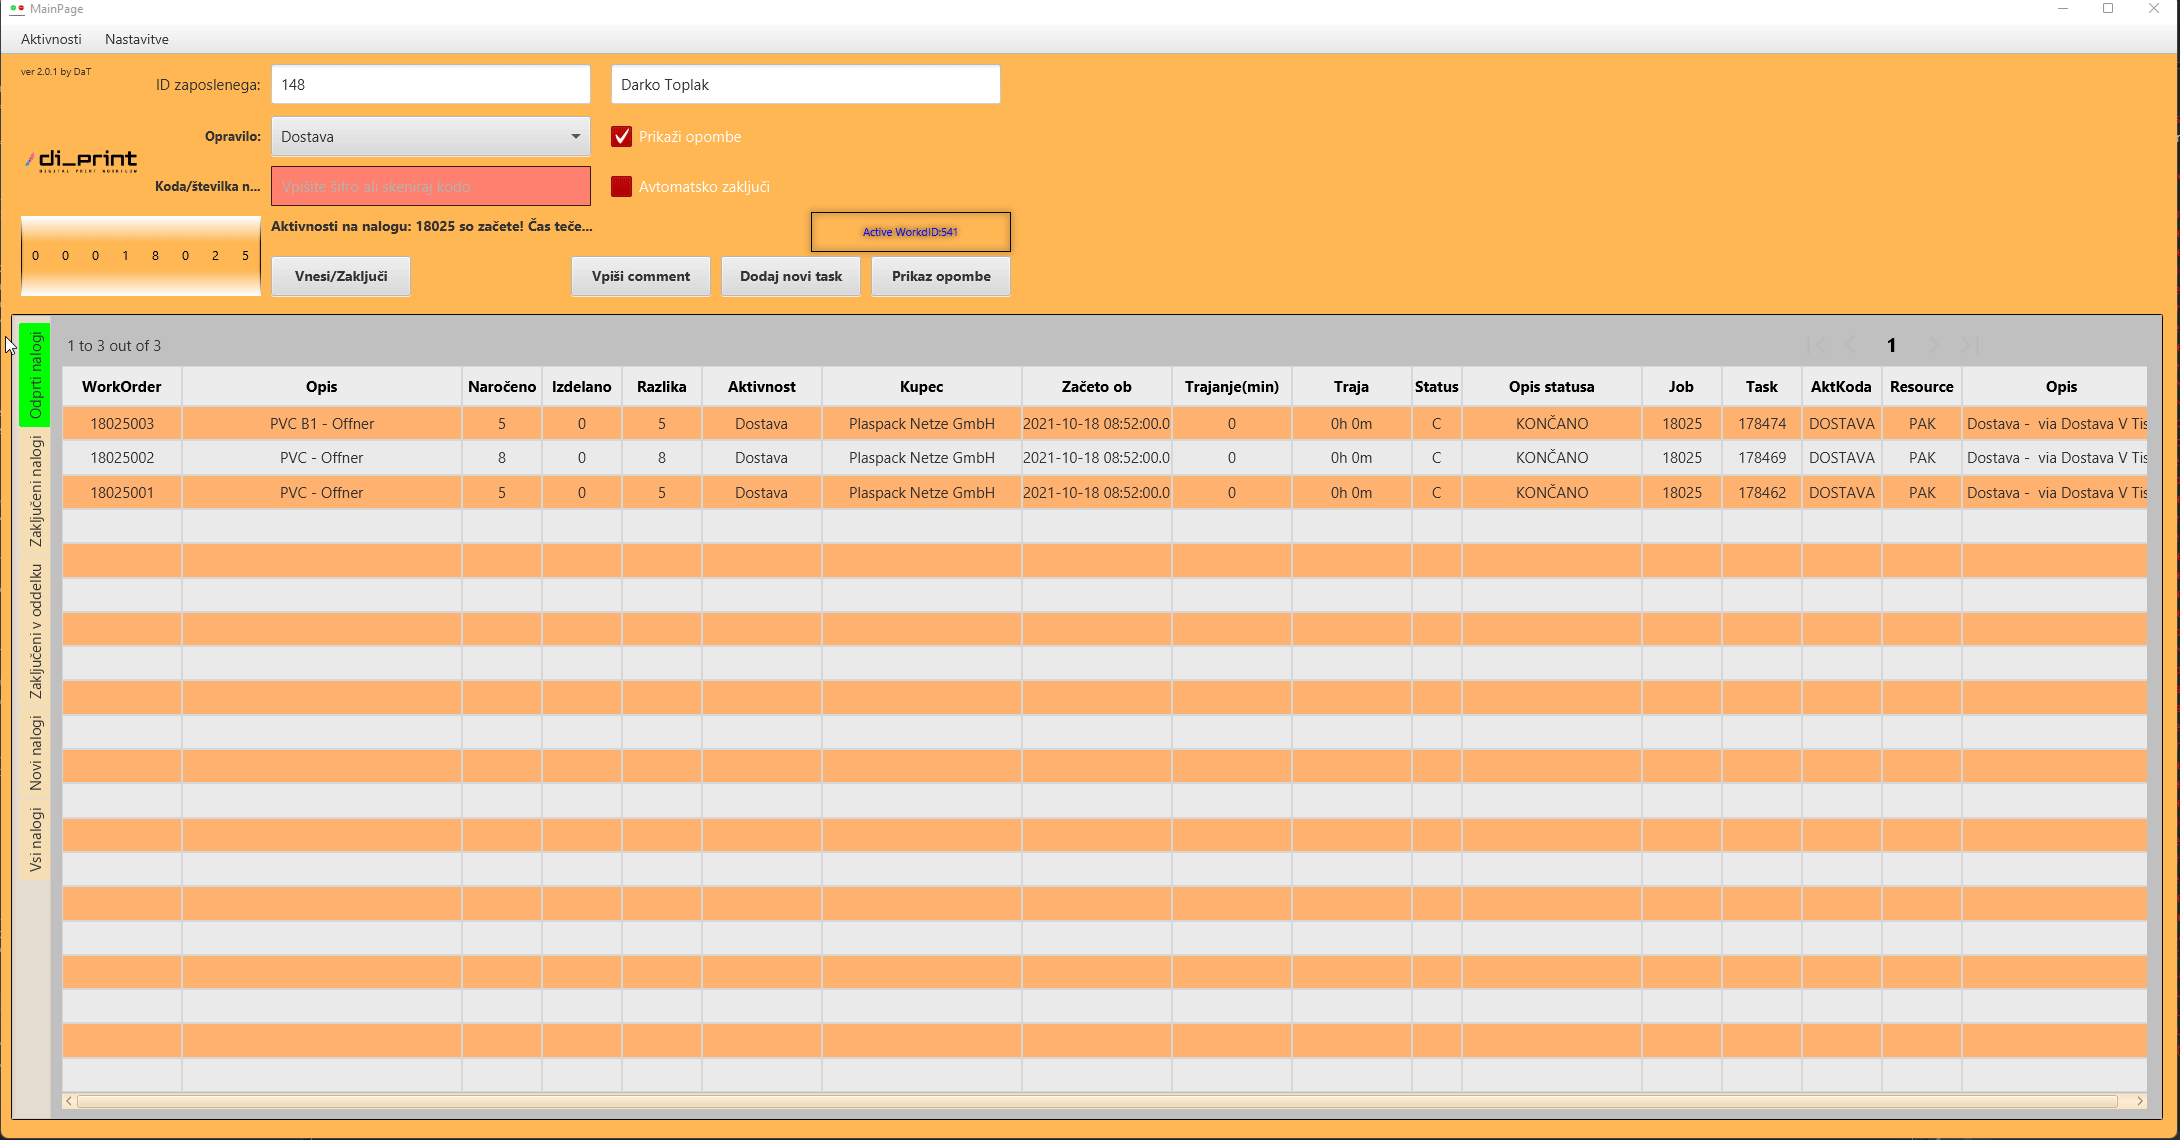Enable the Avtomatsko zaključi checkbox
Viewport: 2180px width, 1140px height.
(x=621, y=187)
